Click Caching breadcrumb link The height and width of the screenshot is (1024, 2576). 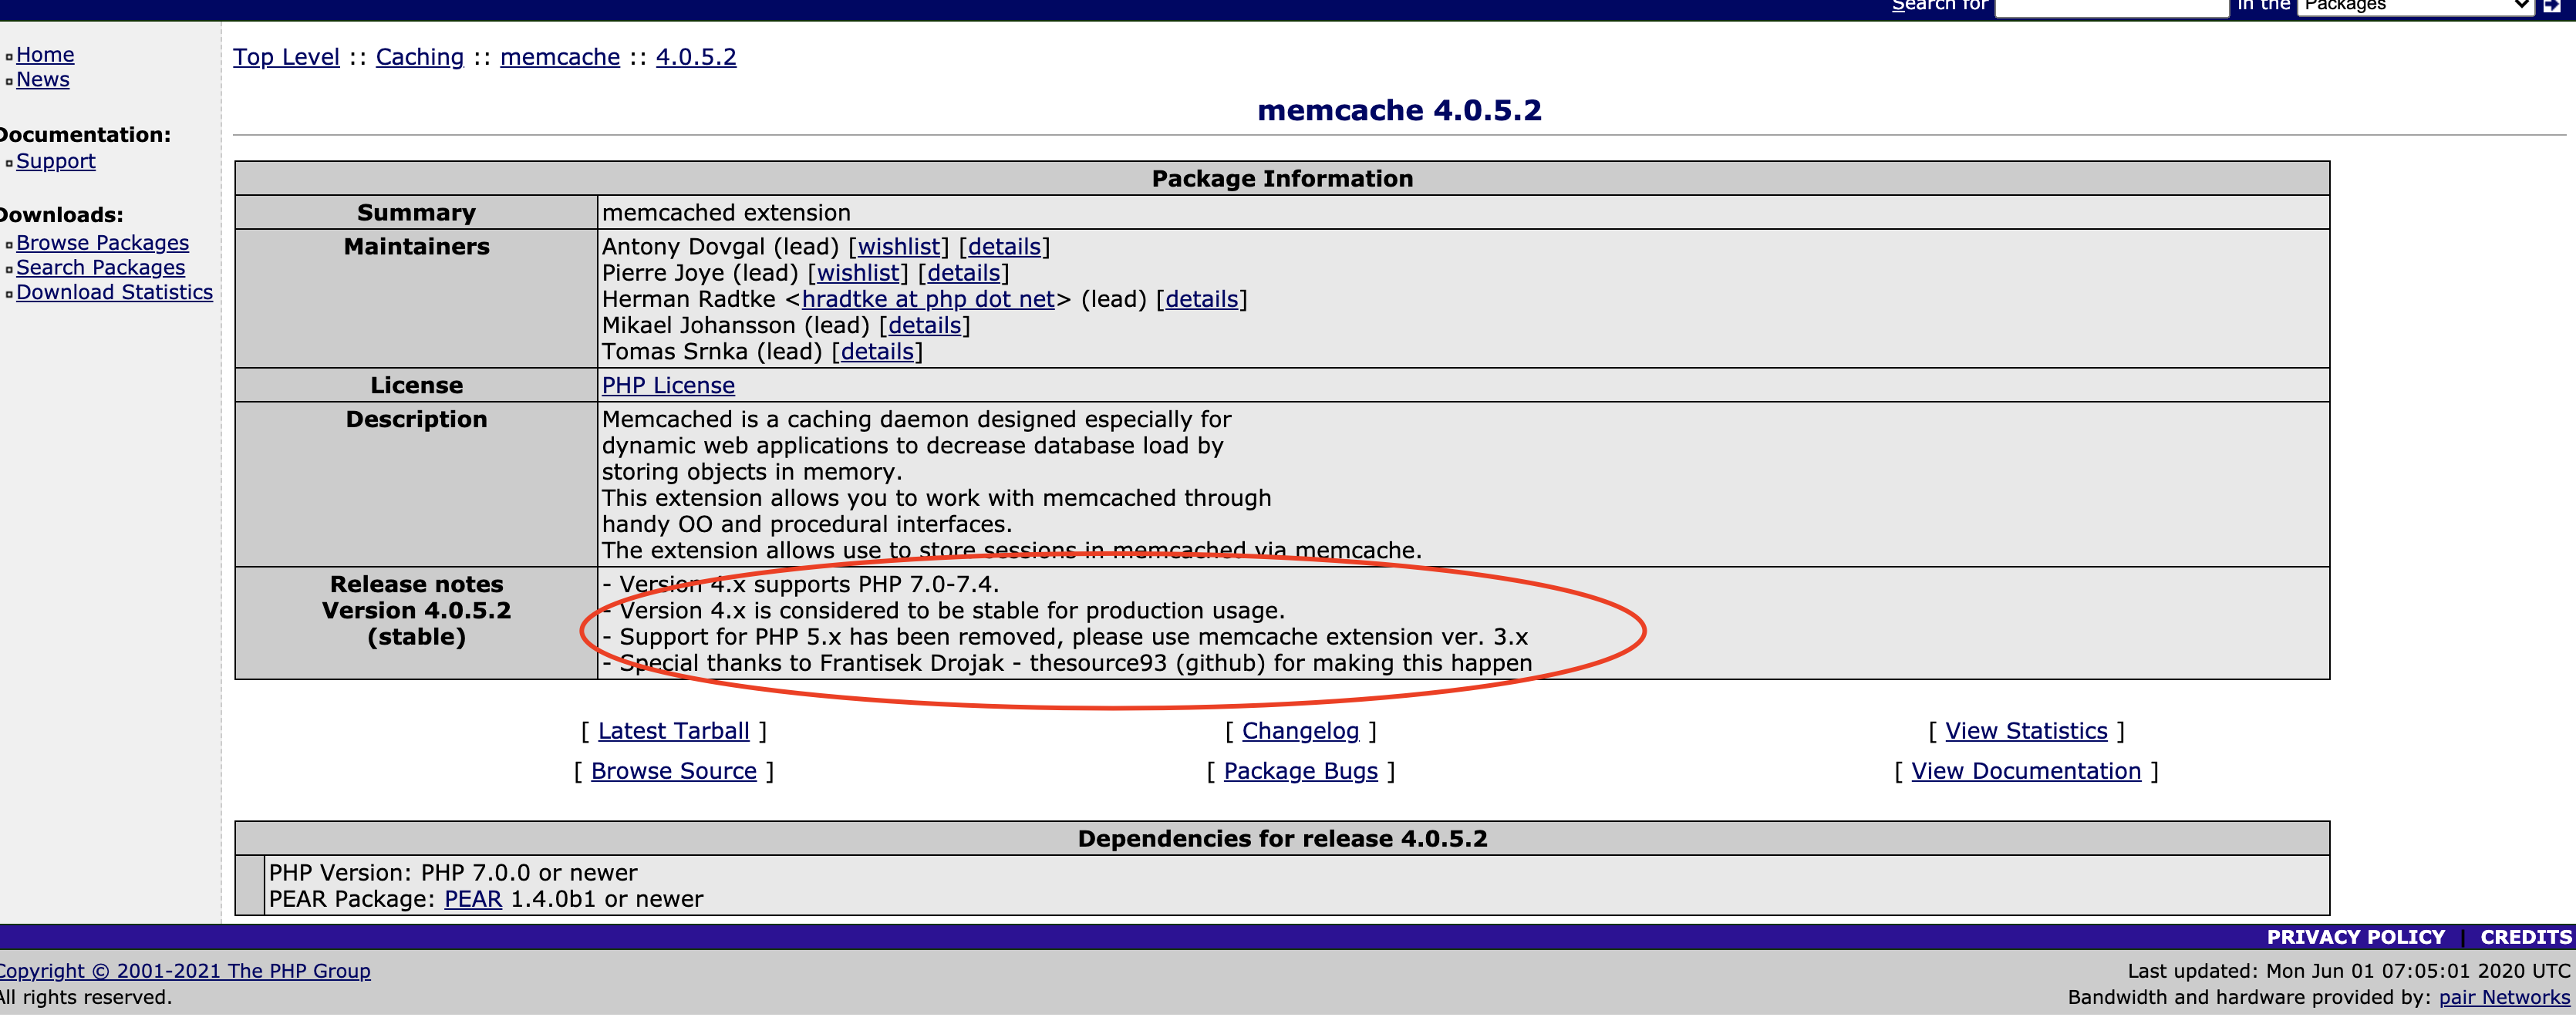click(x=420, y=57)
